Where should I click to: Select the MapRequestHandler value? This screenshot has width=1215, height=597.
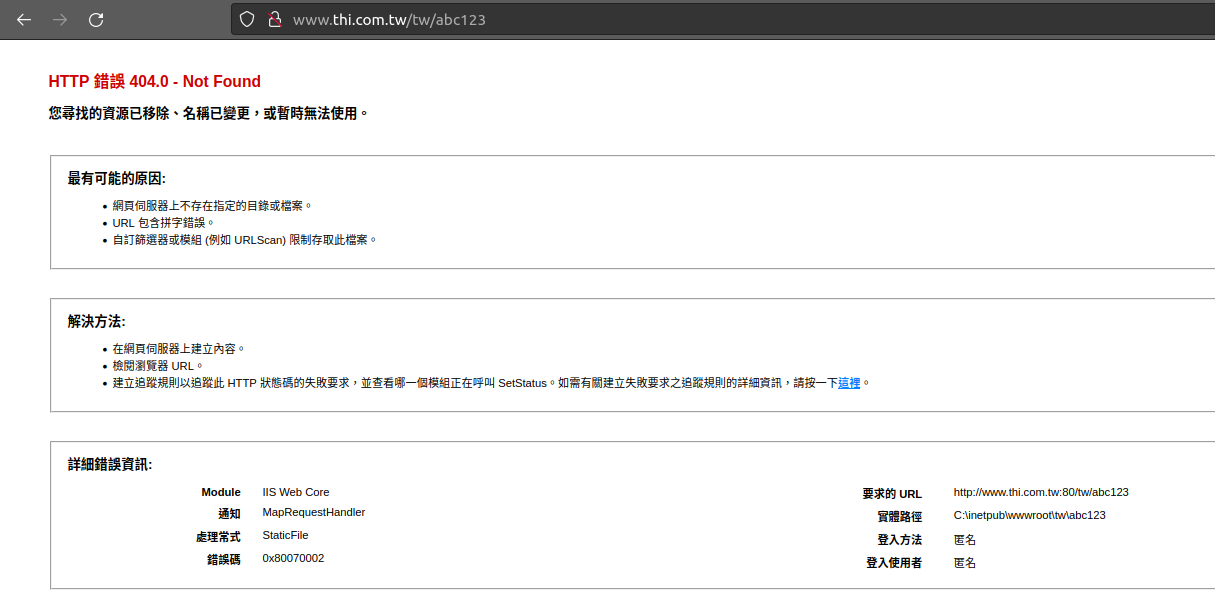(314, 512)
